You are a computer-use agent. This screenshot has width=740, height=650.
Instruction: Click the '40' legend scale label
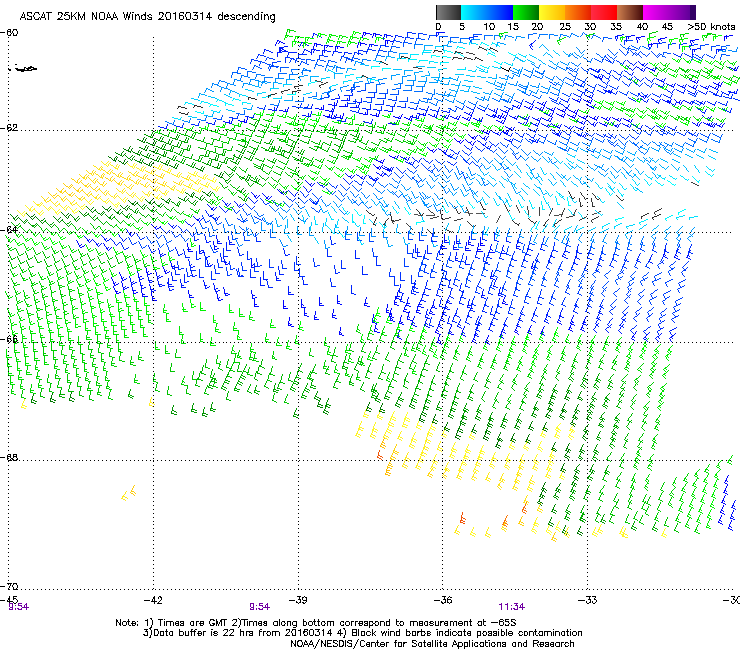pyautogui.click(x=642, y=26)
